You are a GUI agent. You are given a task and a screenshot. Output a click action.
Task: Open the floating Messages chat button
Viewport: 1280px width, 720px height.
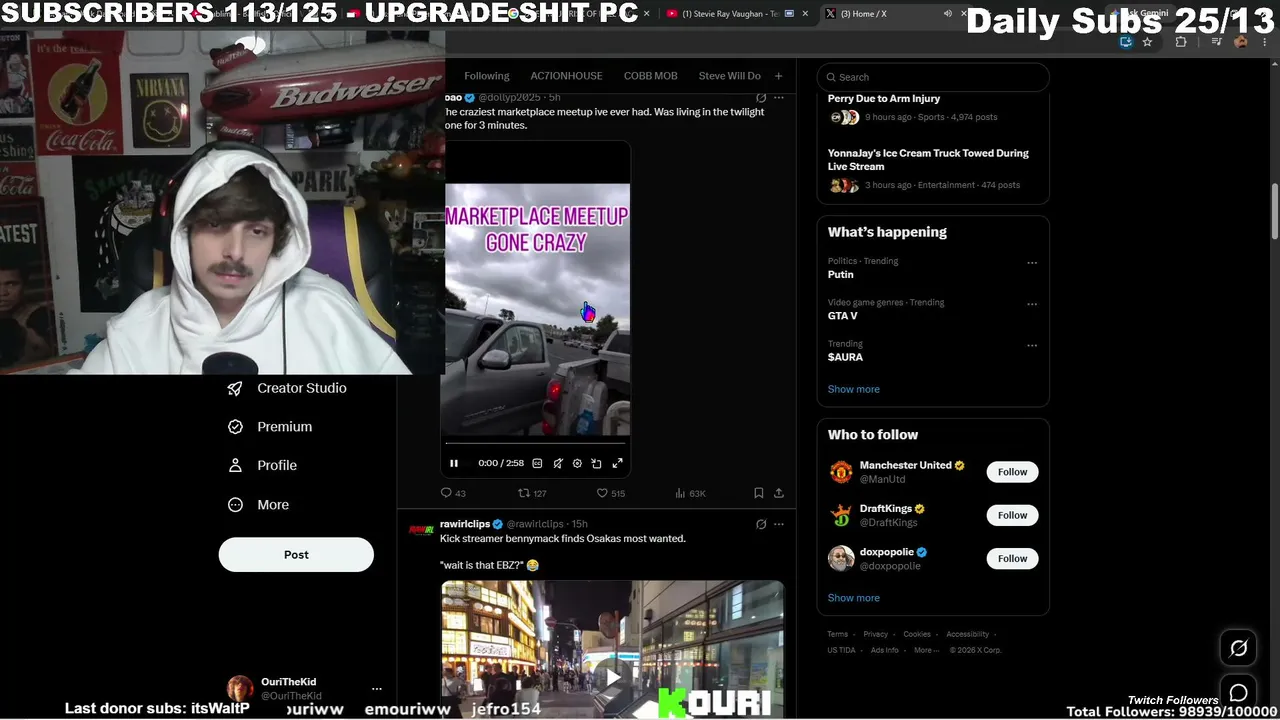tap(1238, 693)
